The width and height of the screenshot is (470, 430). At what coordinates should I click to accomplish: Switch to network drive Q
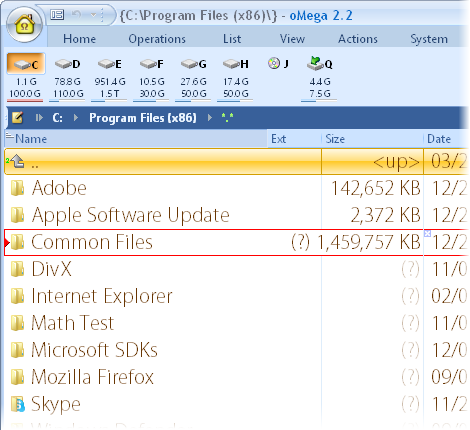coord(319,63)
